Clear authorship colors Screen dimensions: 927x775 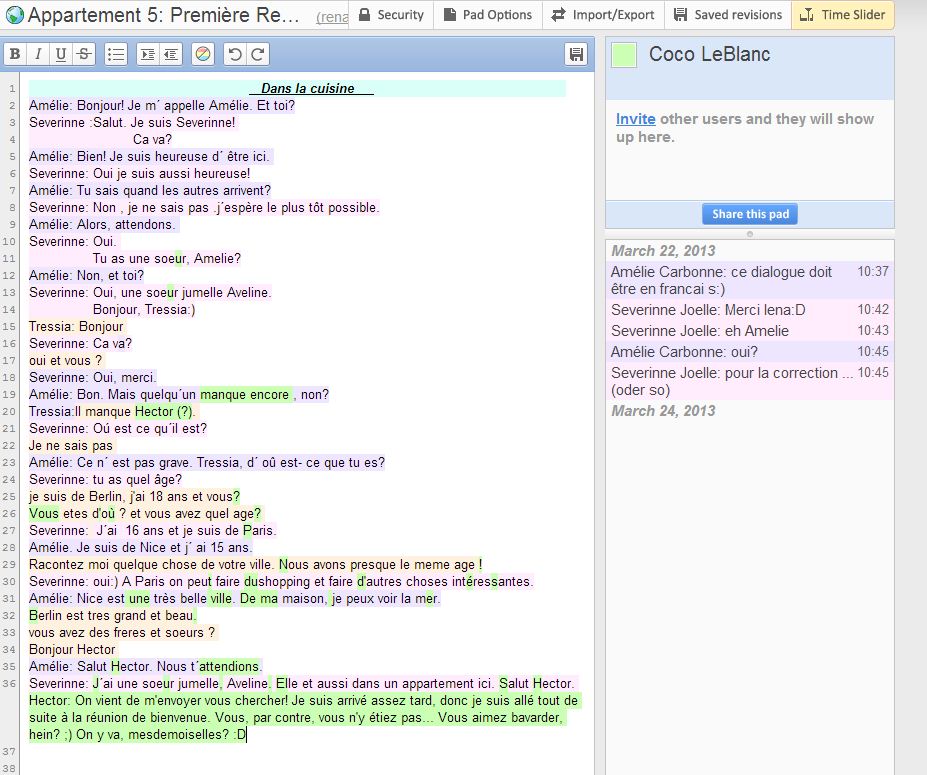(202, 55)
